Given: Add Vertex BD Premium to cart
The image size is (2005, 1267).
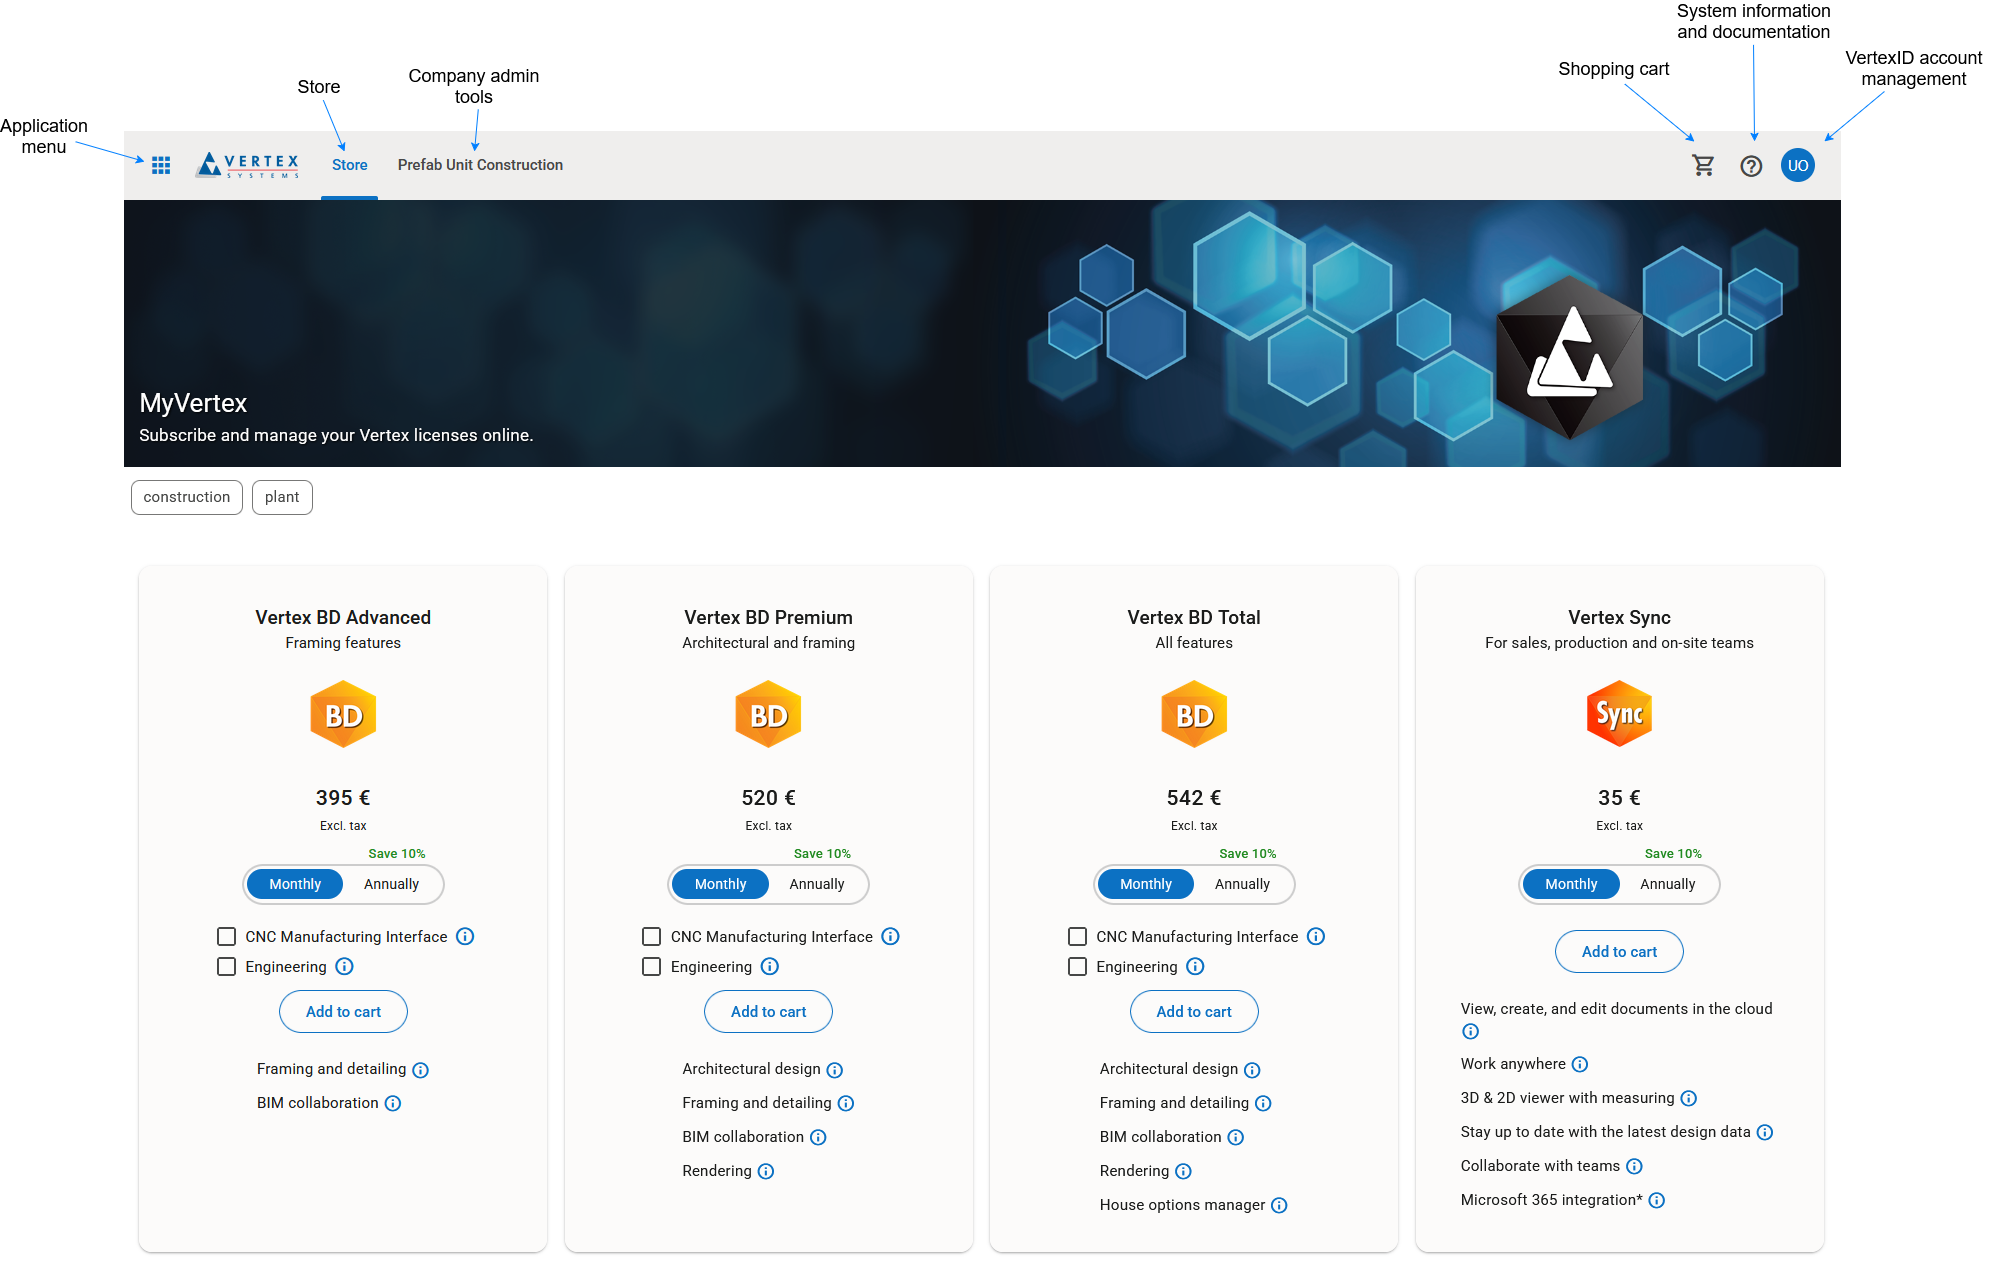Looking at the screenshot, I should pyautogui.click(x=768, y=1012).
